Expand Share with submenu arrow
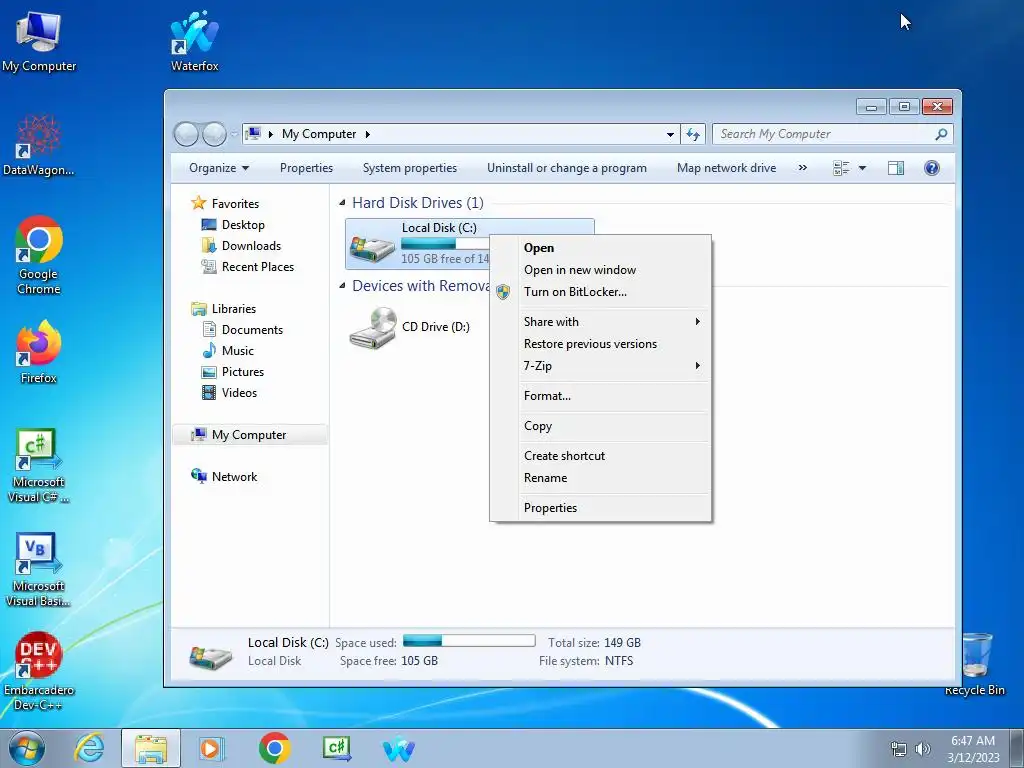This screenshot has width=1024, height=768. point(697,321)
